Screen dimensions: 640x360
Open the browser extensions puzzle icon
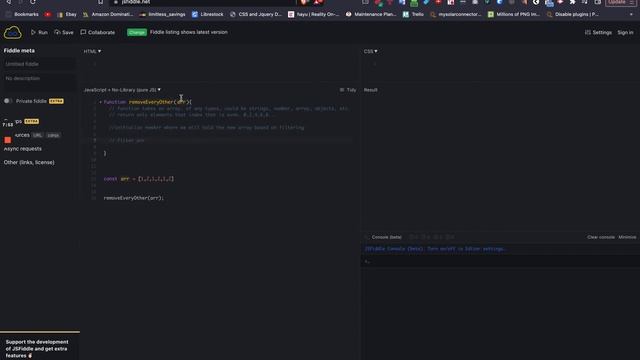pos(572,2)
